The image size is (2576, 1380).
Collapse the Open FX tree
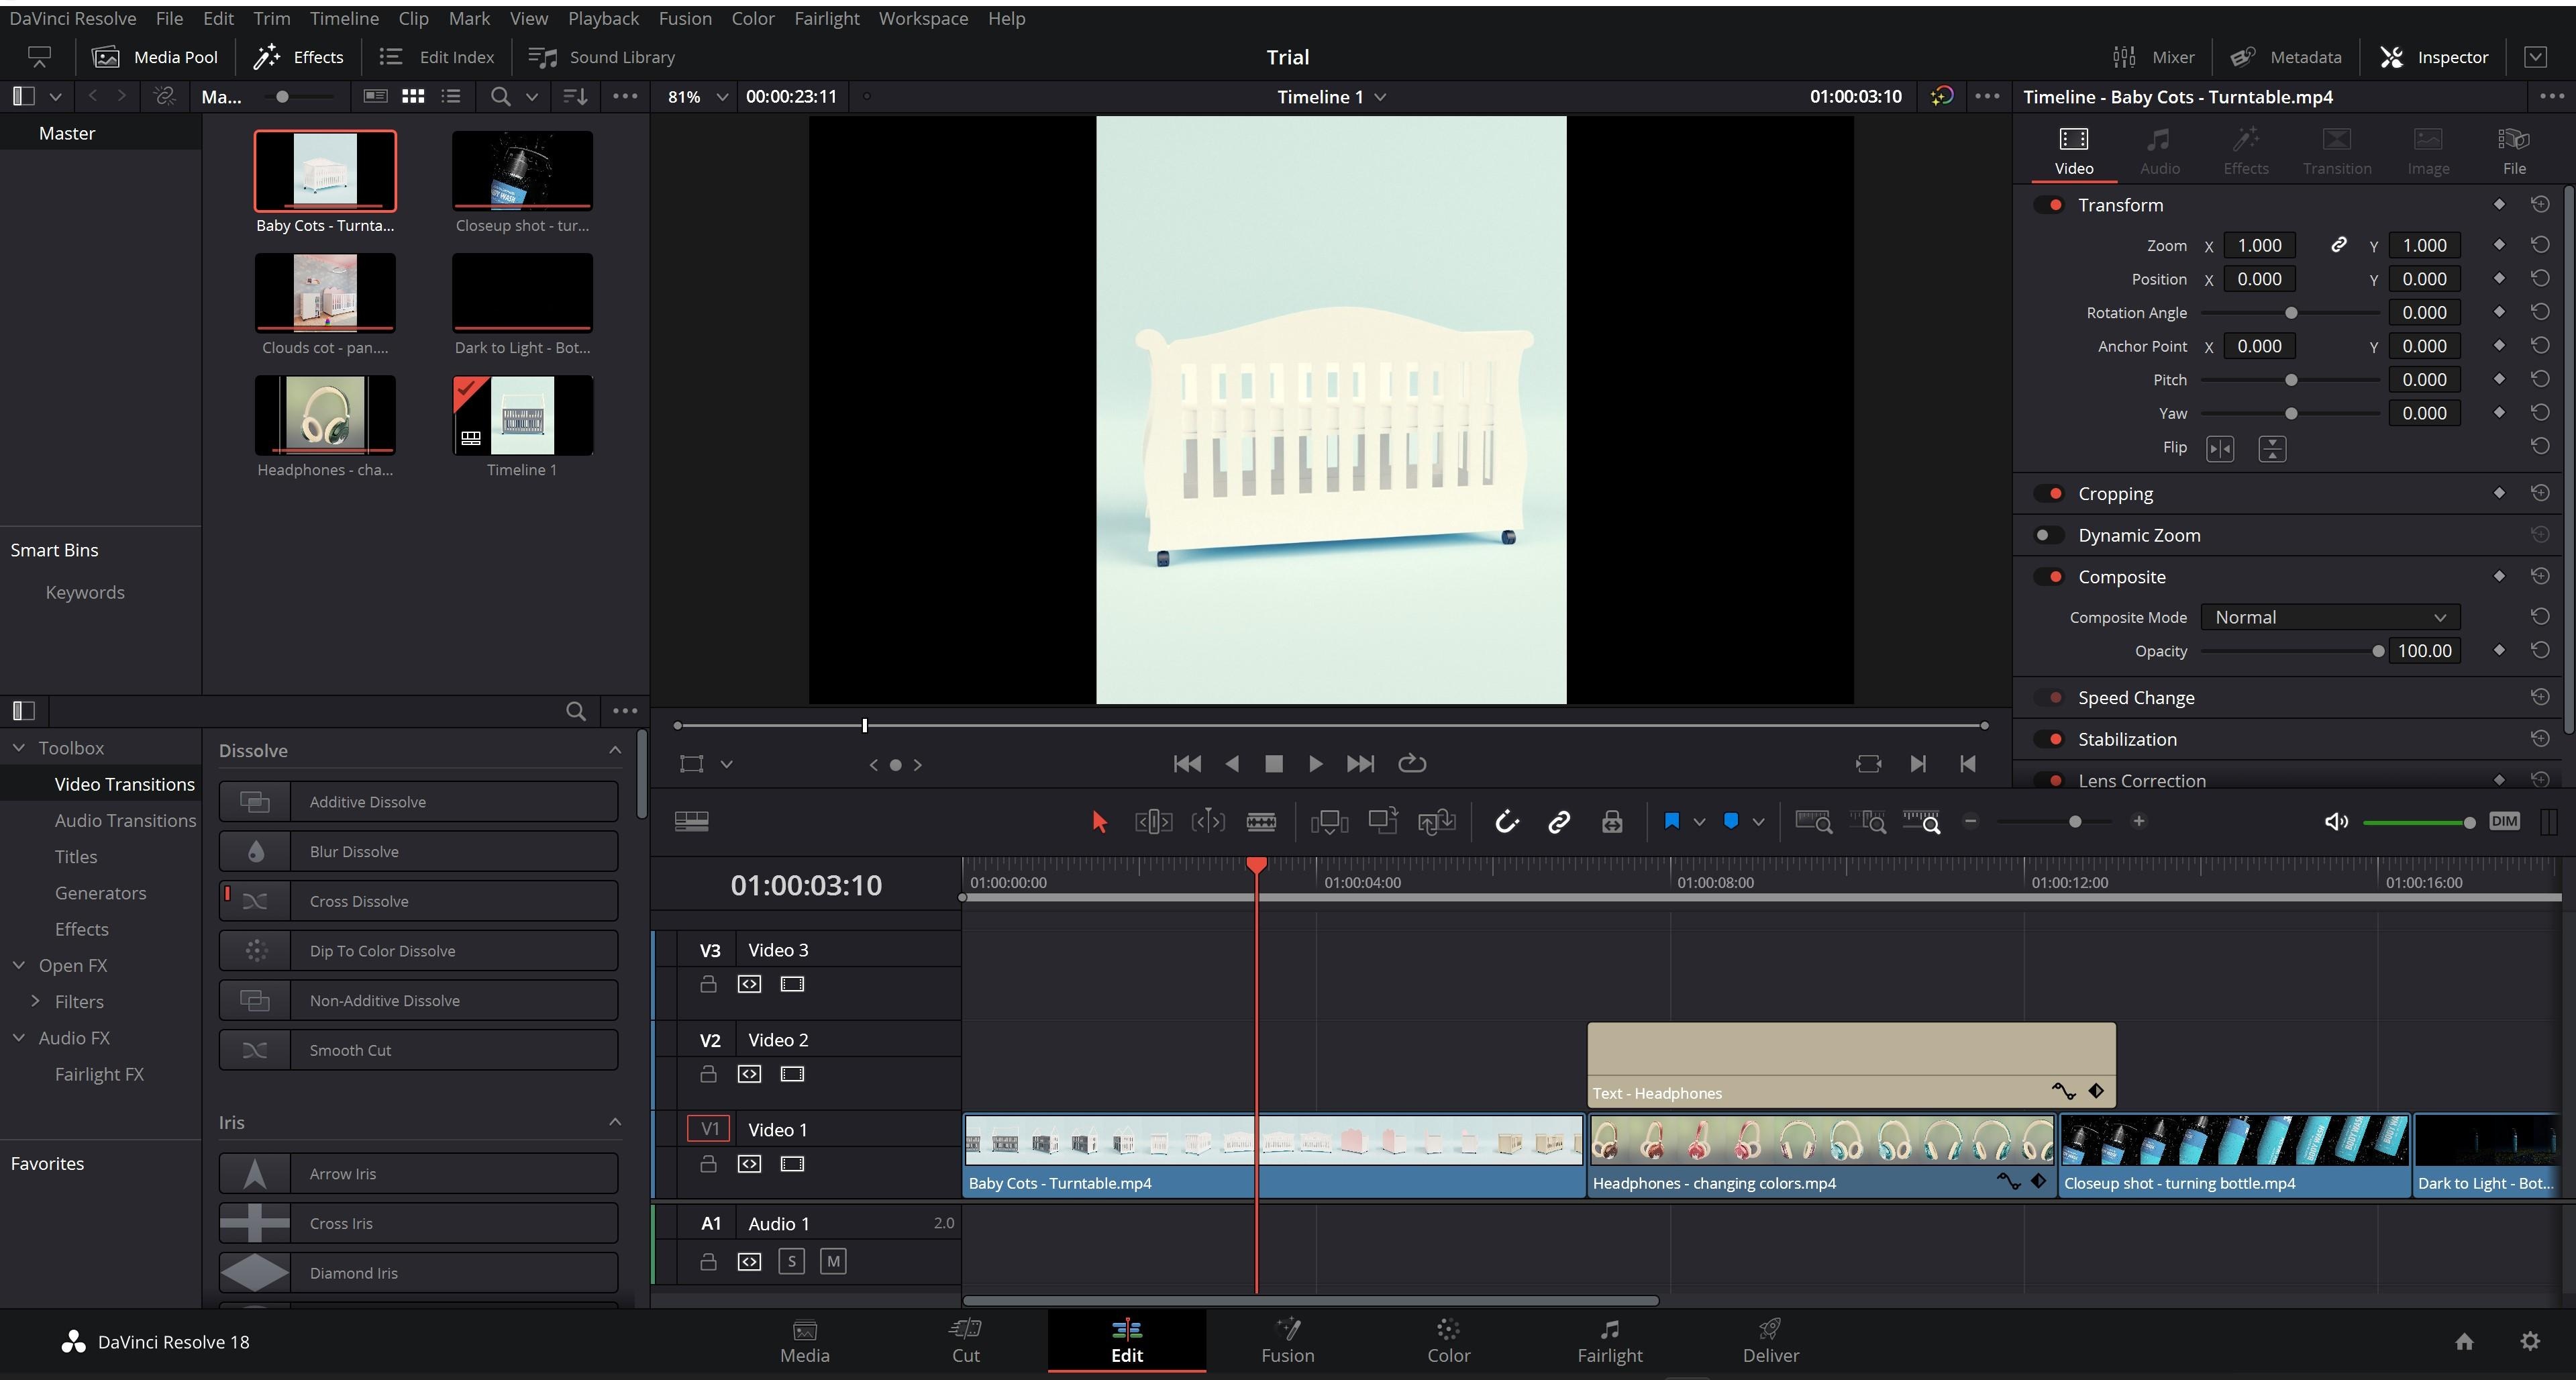point(19,965)
